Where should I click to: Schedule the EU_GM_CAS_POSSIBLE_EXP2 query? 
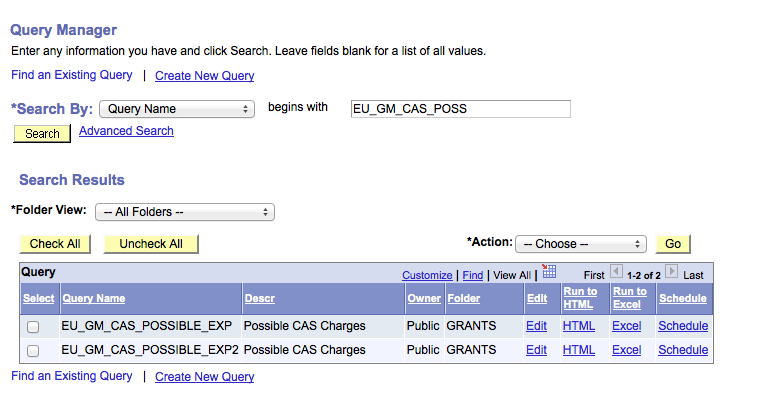tap(683, 350)
